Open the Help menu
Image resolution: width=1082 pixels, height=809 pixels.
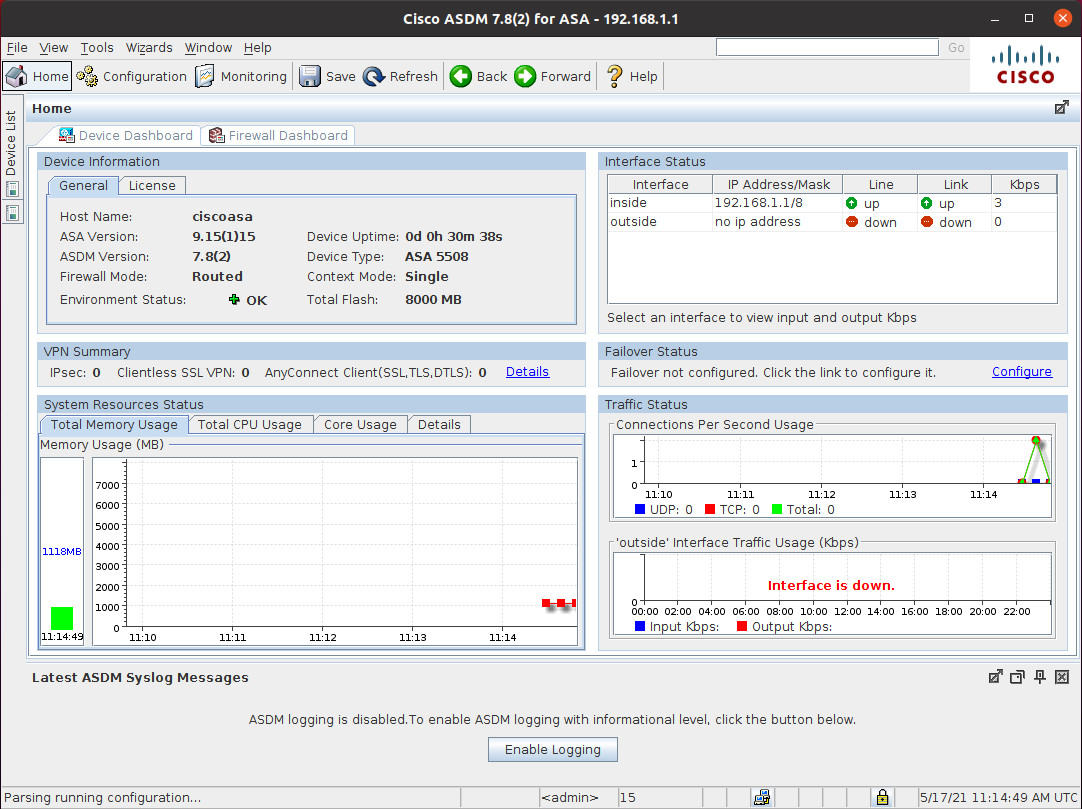click(257, 48)
